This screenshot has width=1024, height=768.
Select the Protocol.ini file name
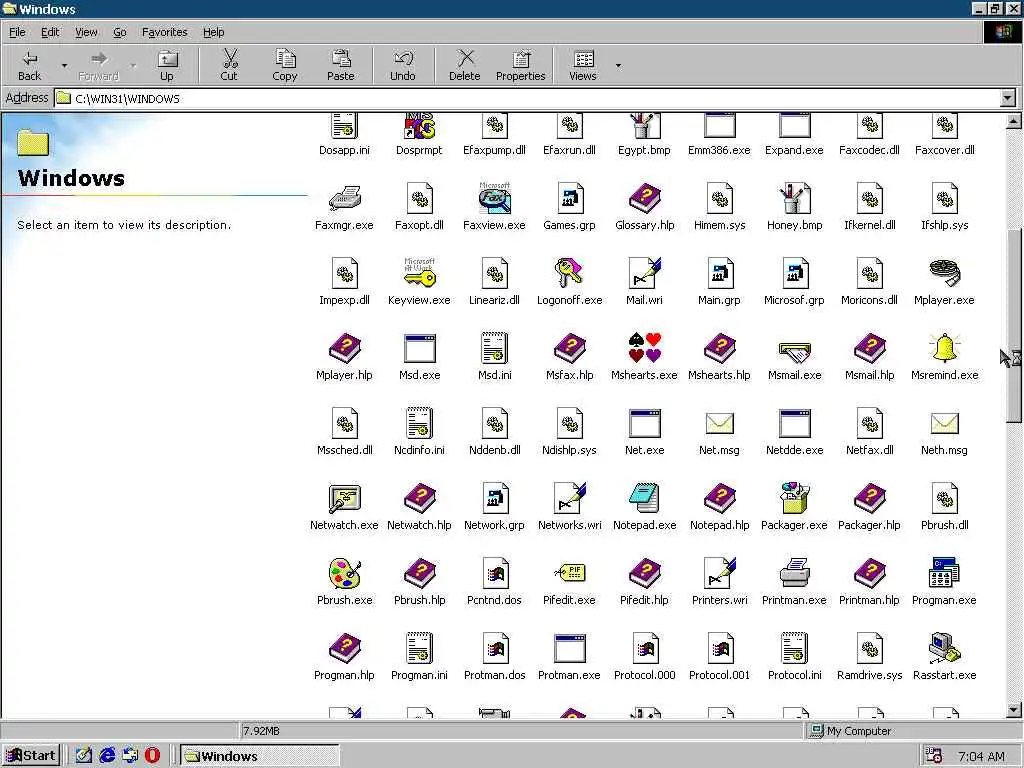[x=794, y=675]
